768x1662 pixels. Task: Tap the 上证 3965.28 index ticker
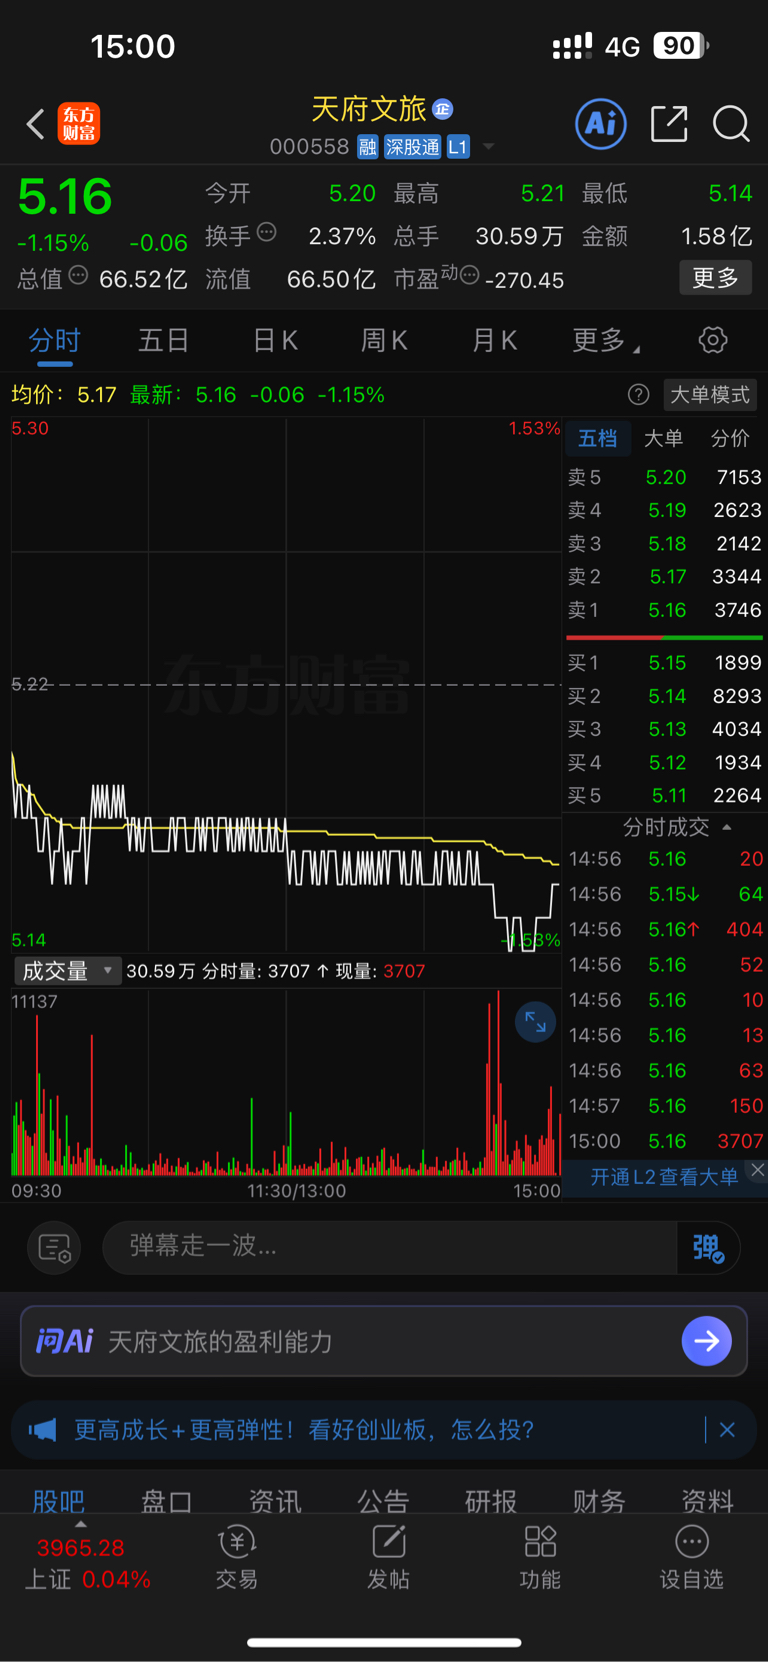point(88,1563)
